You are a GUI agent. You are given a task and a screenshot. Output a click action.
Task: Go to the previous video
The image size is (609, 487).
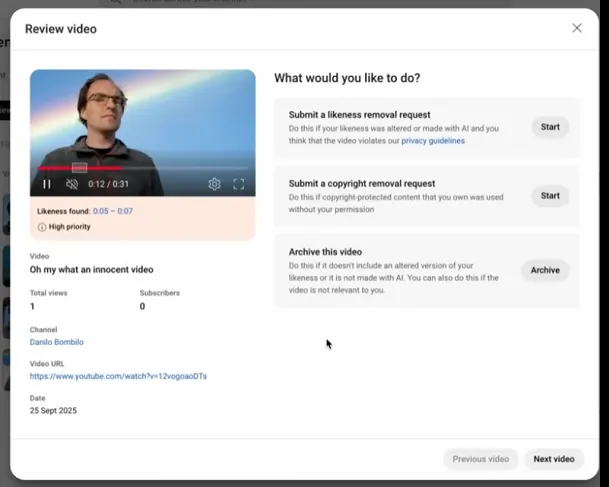tap(481, 459)
